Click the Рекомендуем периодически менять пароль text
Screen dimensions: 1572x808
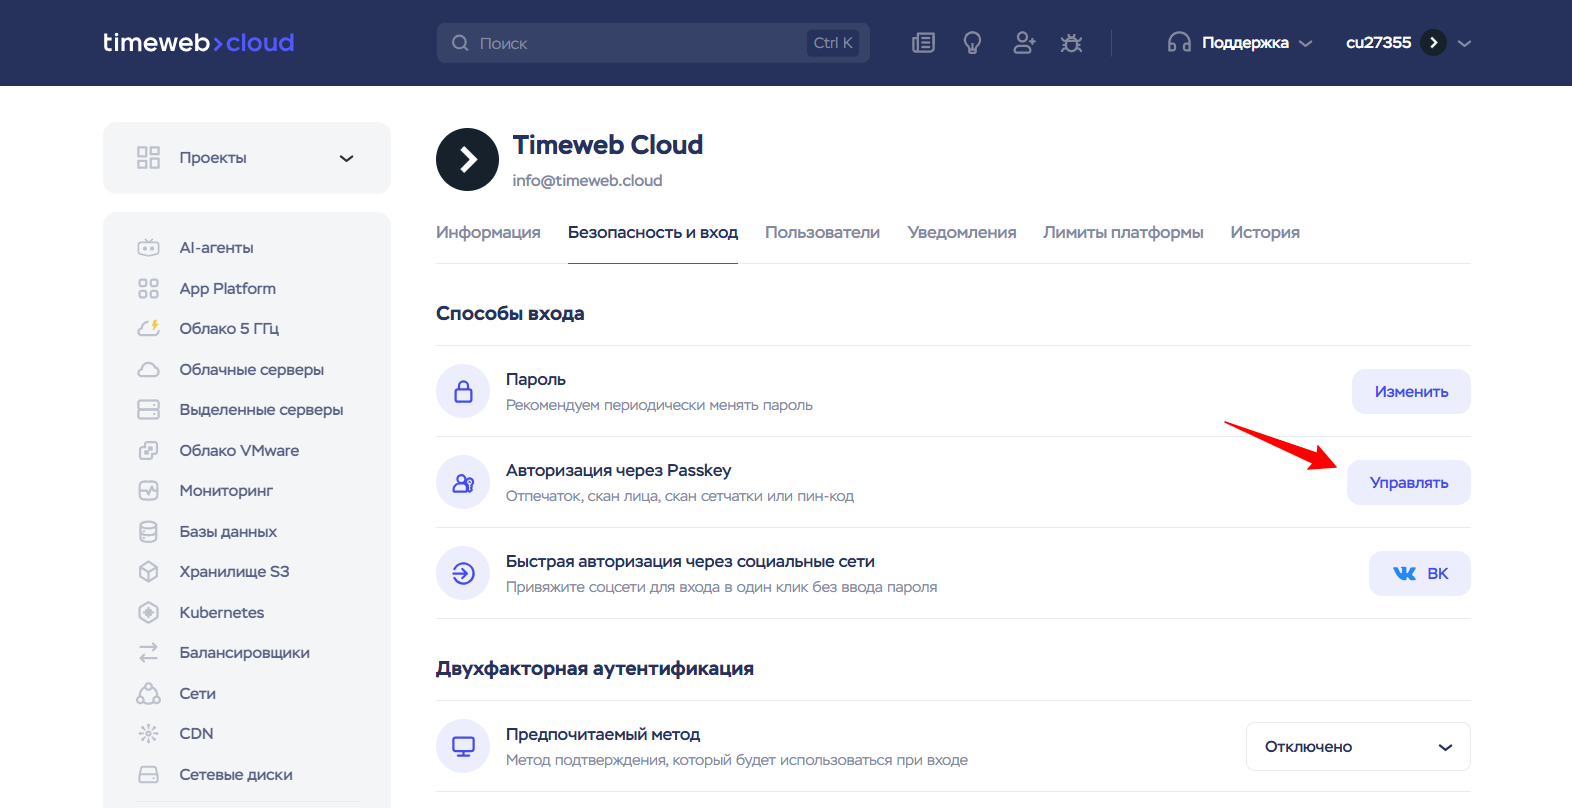pyautogui.click(x=659, y=405)
